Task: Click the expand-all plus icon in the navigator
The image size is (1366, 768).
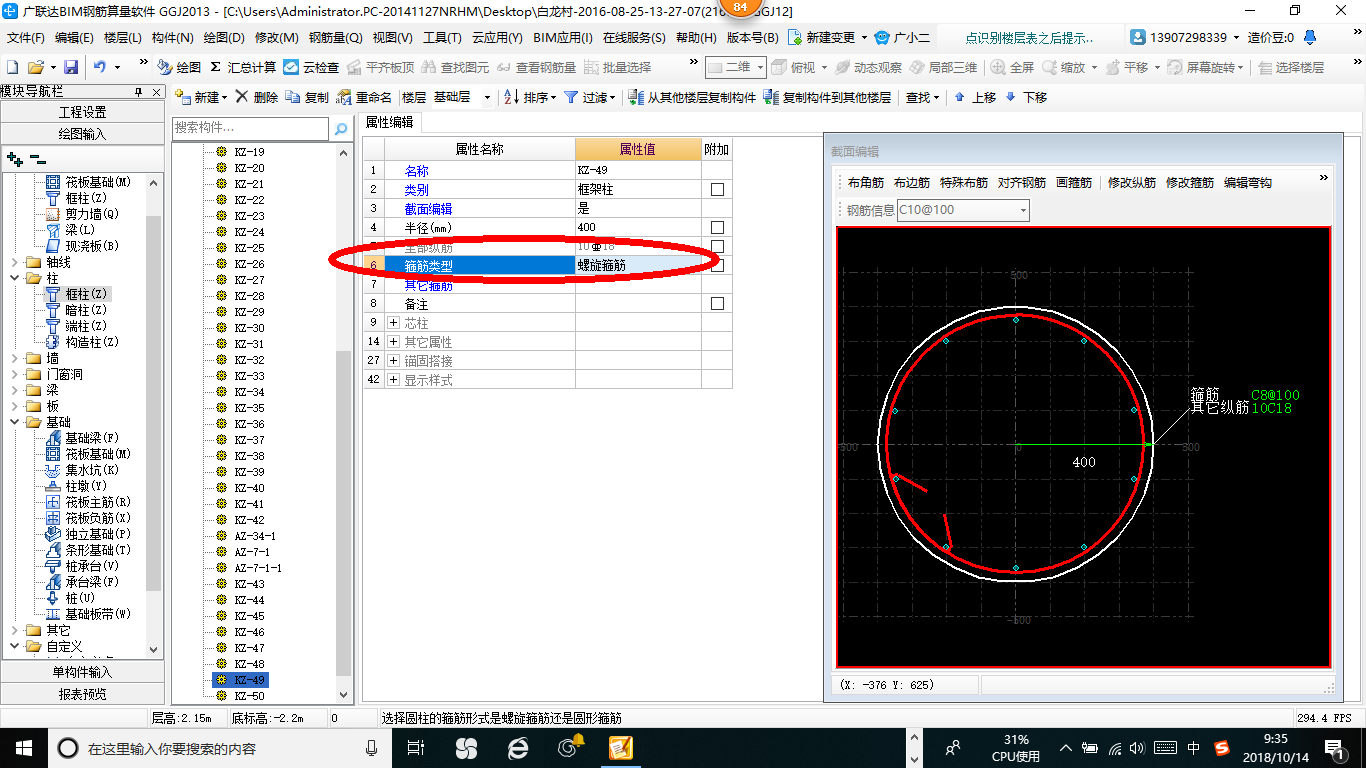Action: pyautogui.click(x=14, y=158)
